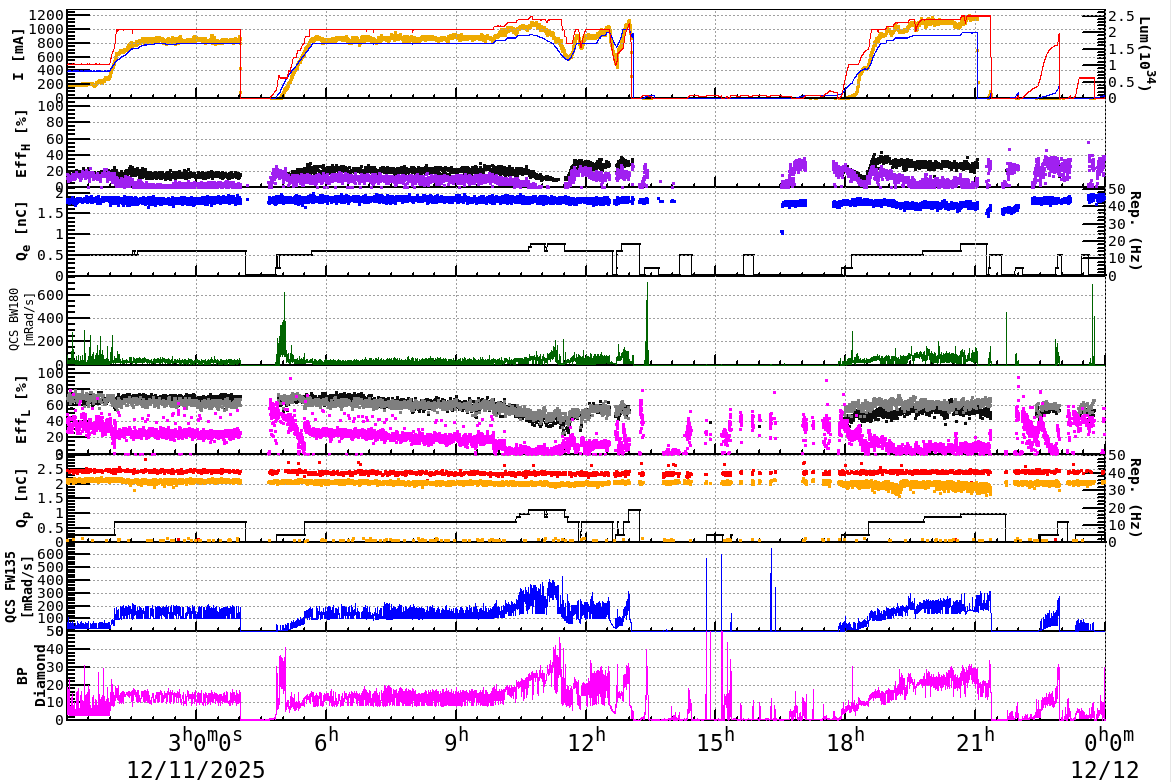Click the "QCS BW180 [mRad/s]" axis label
Screen dimensions: 1172x782
20,319
